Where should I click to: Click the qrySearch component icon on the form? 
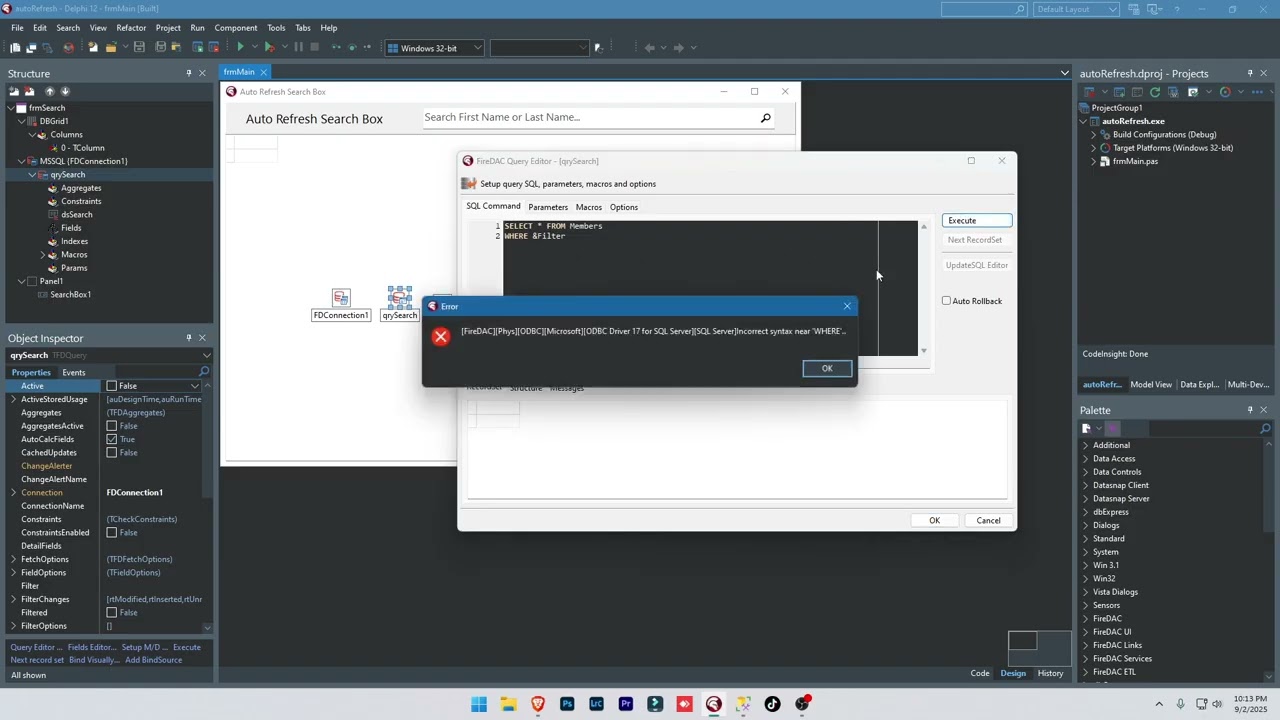click(400, 297)
